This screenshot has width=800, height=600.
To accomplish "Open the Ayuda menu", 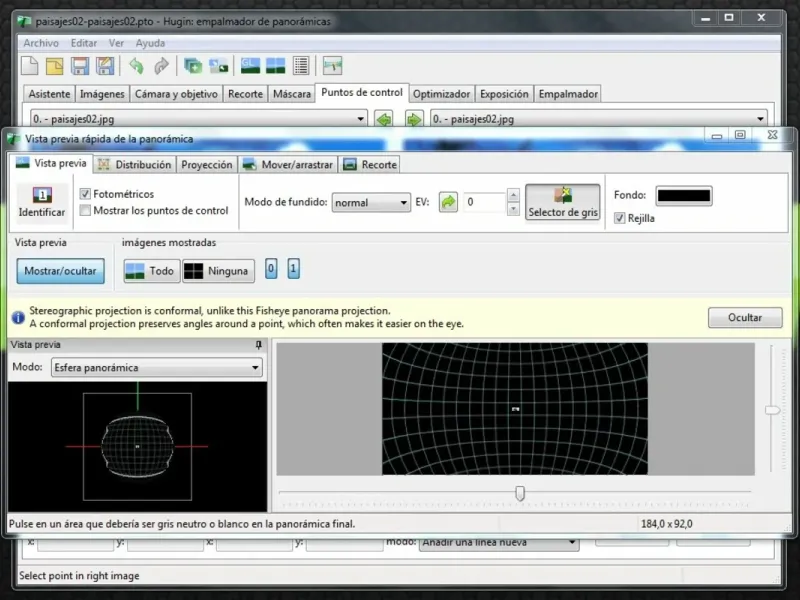I will coord(150,43).
